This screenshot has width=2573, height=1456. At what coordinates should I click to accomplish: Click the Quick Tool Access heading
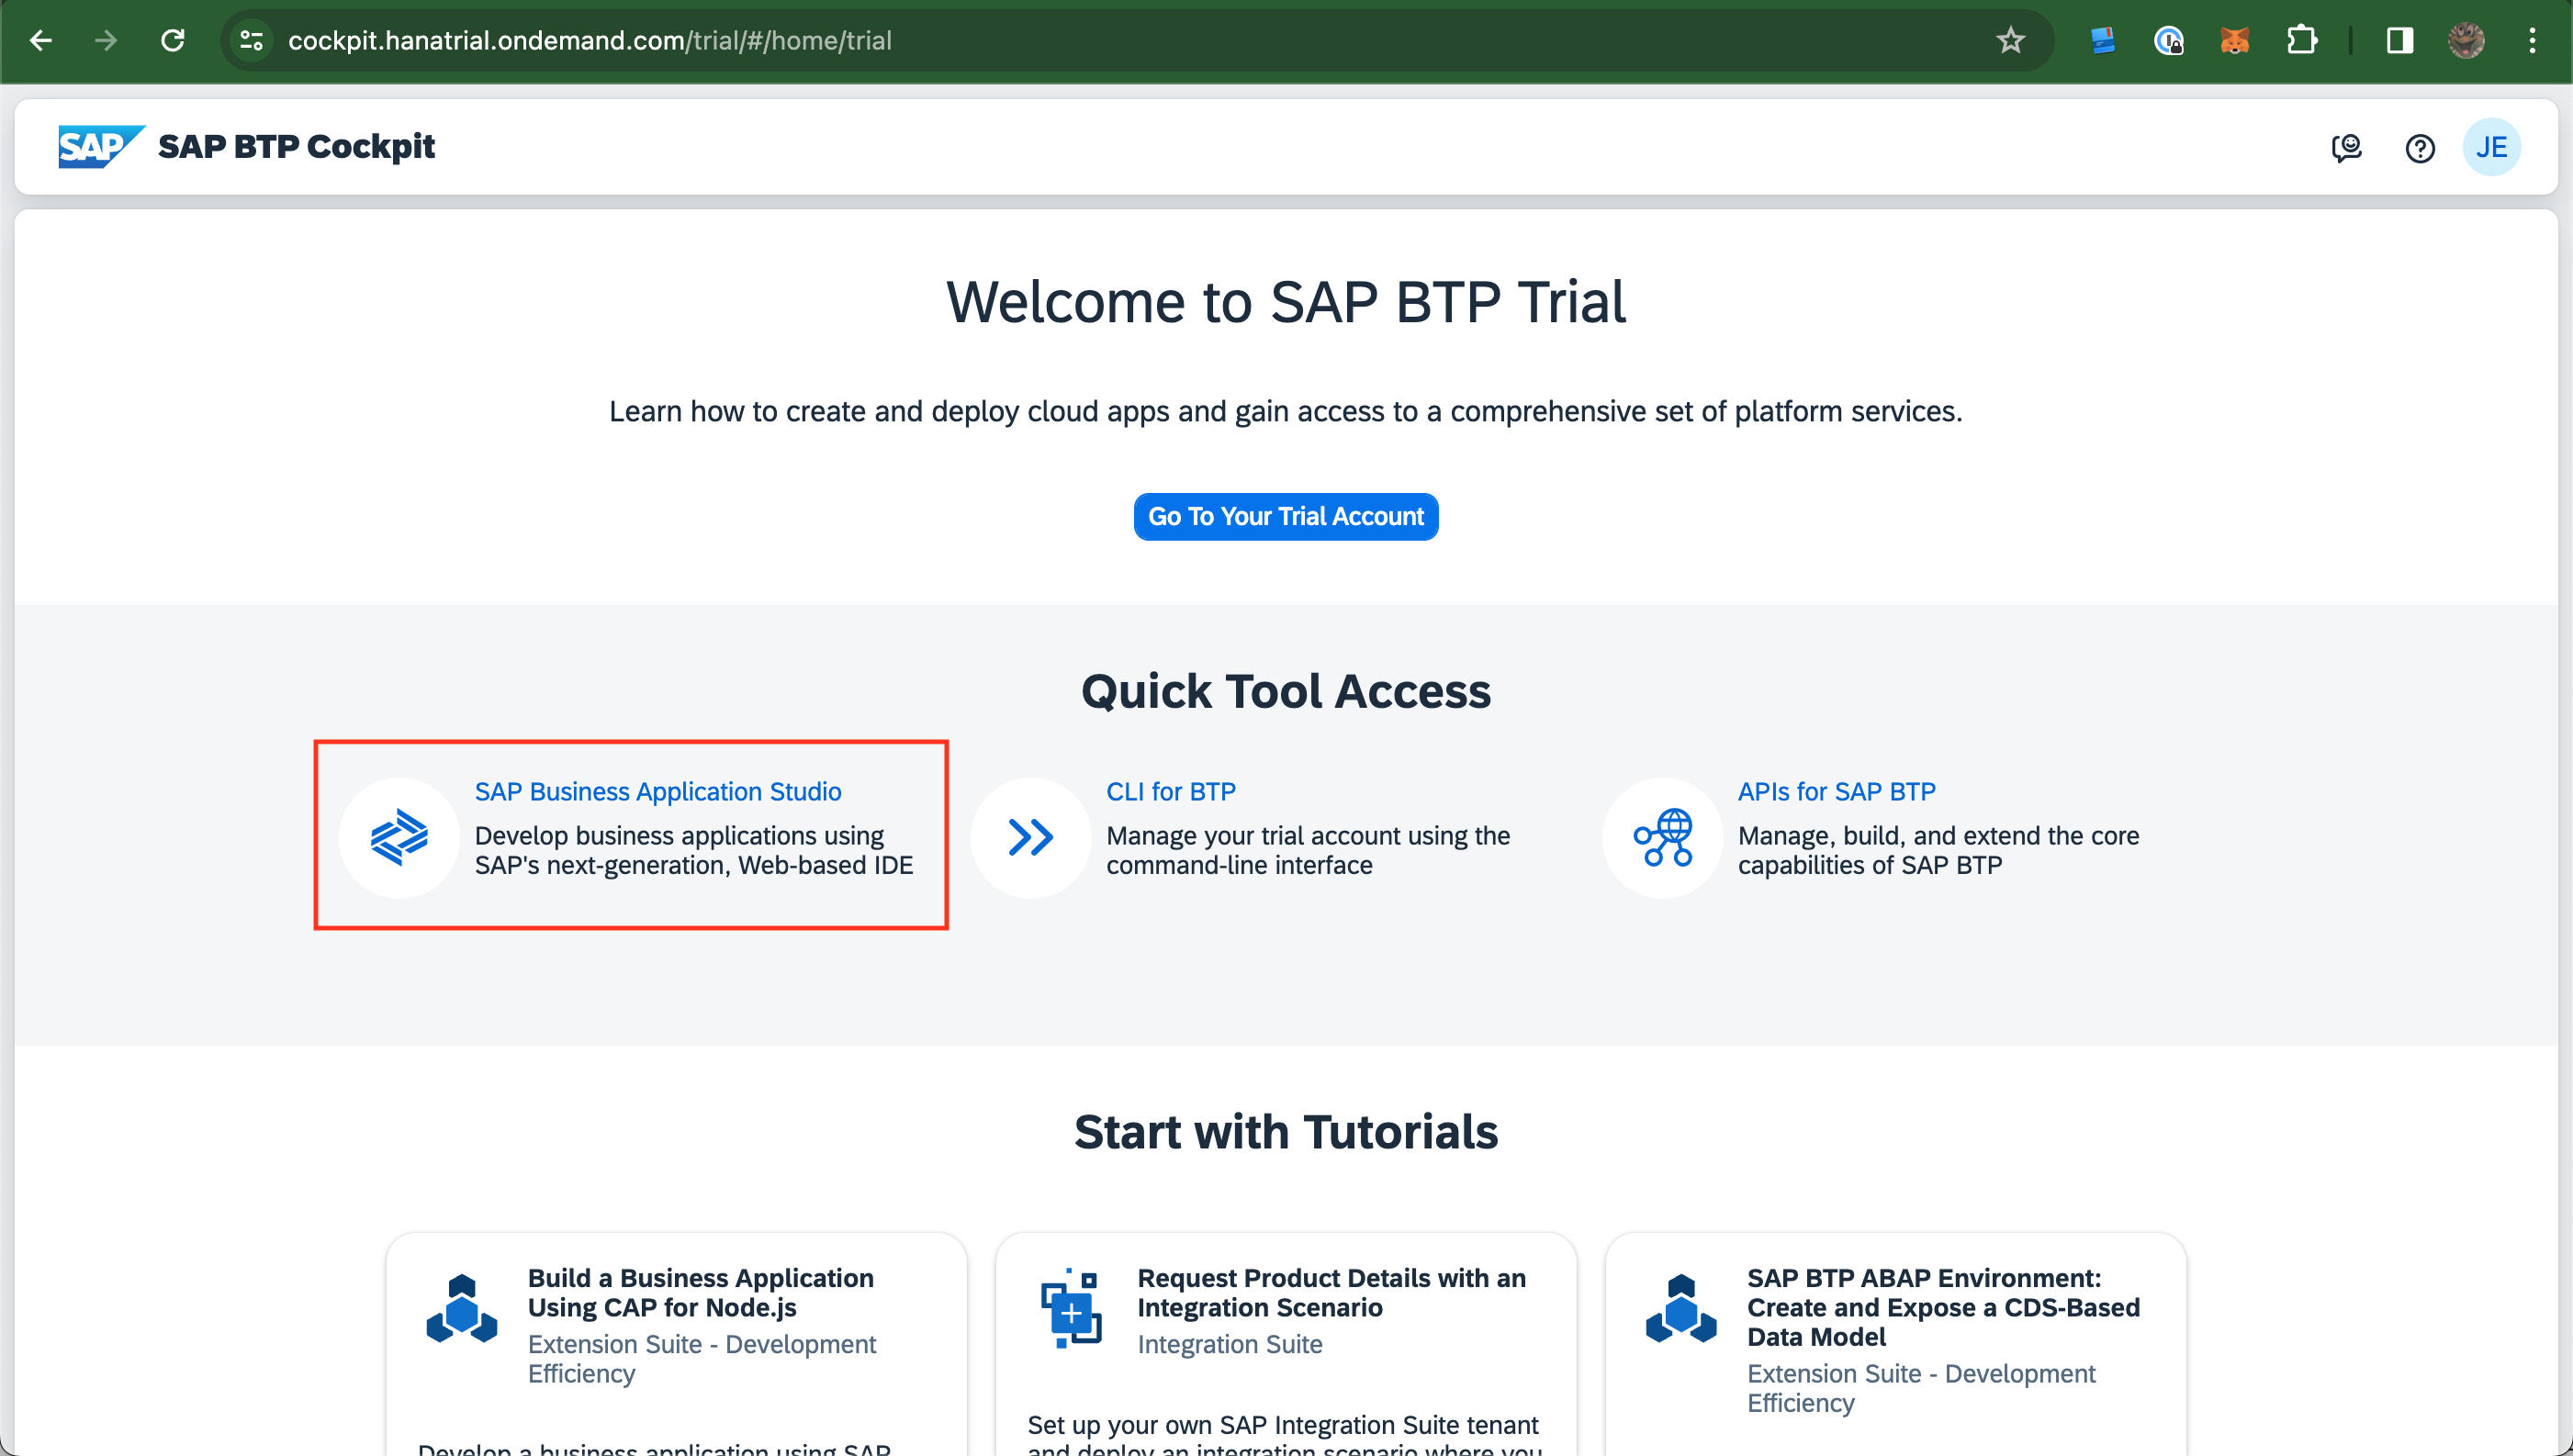(1286, 691)
